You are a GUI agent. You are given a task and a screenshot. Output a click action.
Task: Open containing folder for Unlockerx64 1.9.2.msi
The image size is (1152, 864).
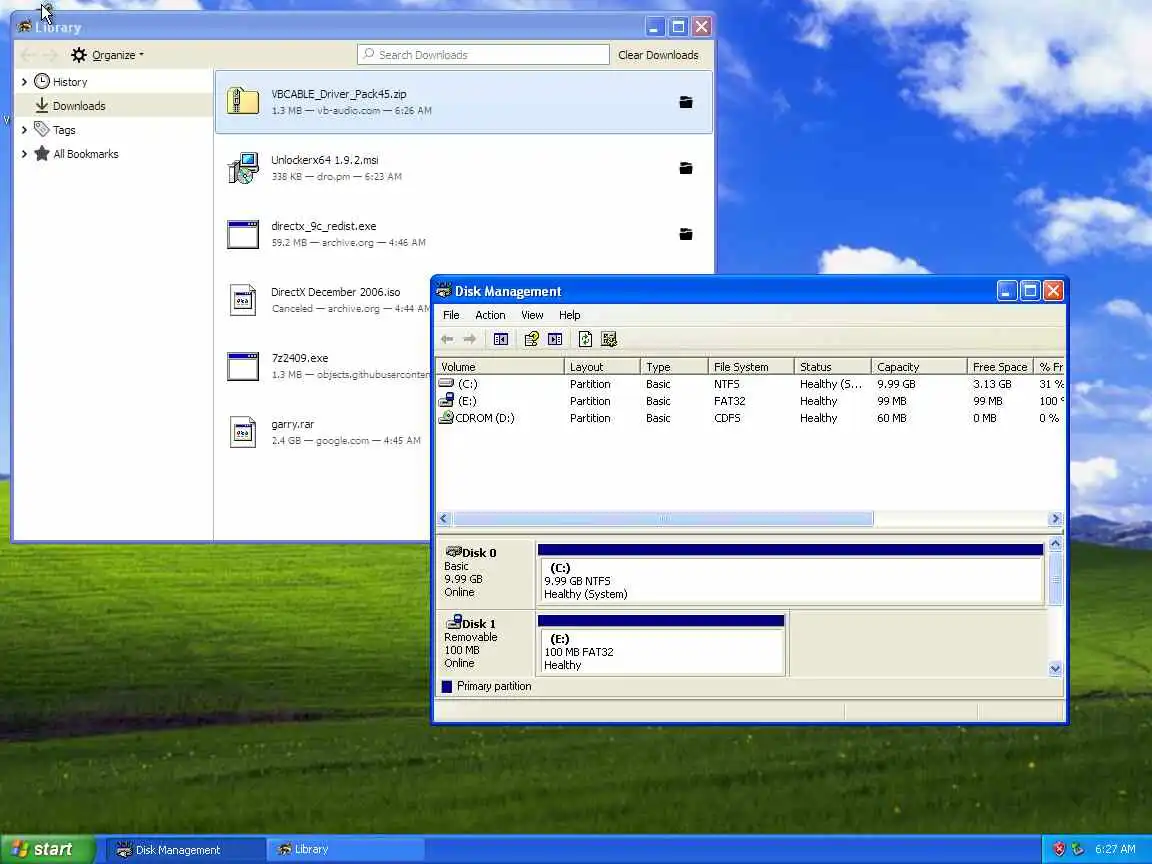click(x=685, y=168)
